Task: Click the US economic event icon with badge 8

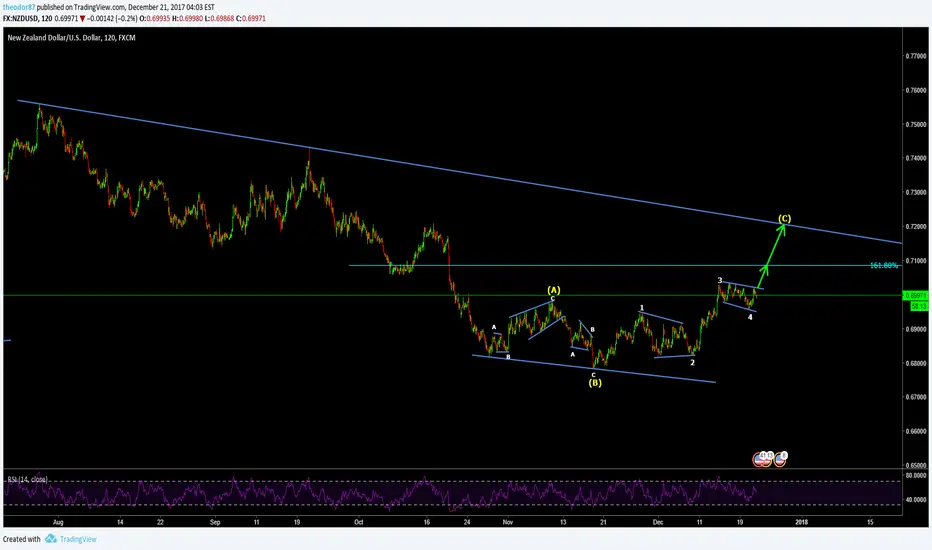Action: pyautogui.click(x=780, y=459)
